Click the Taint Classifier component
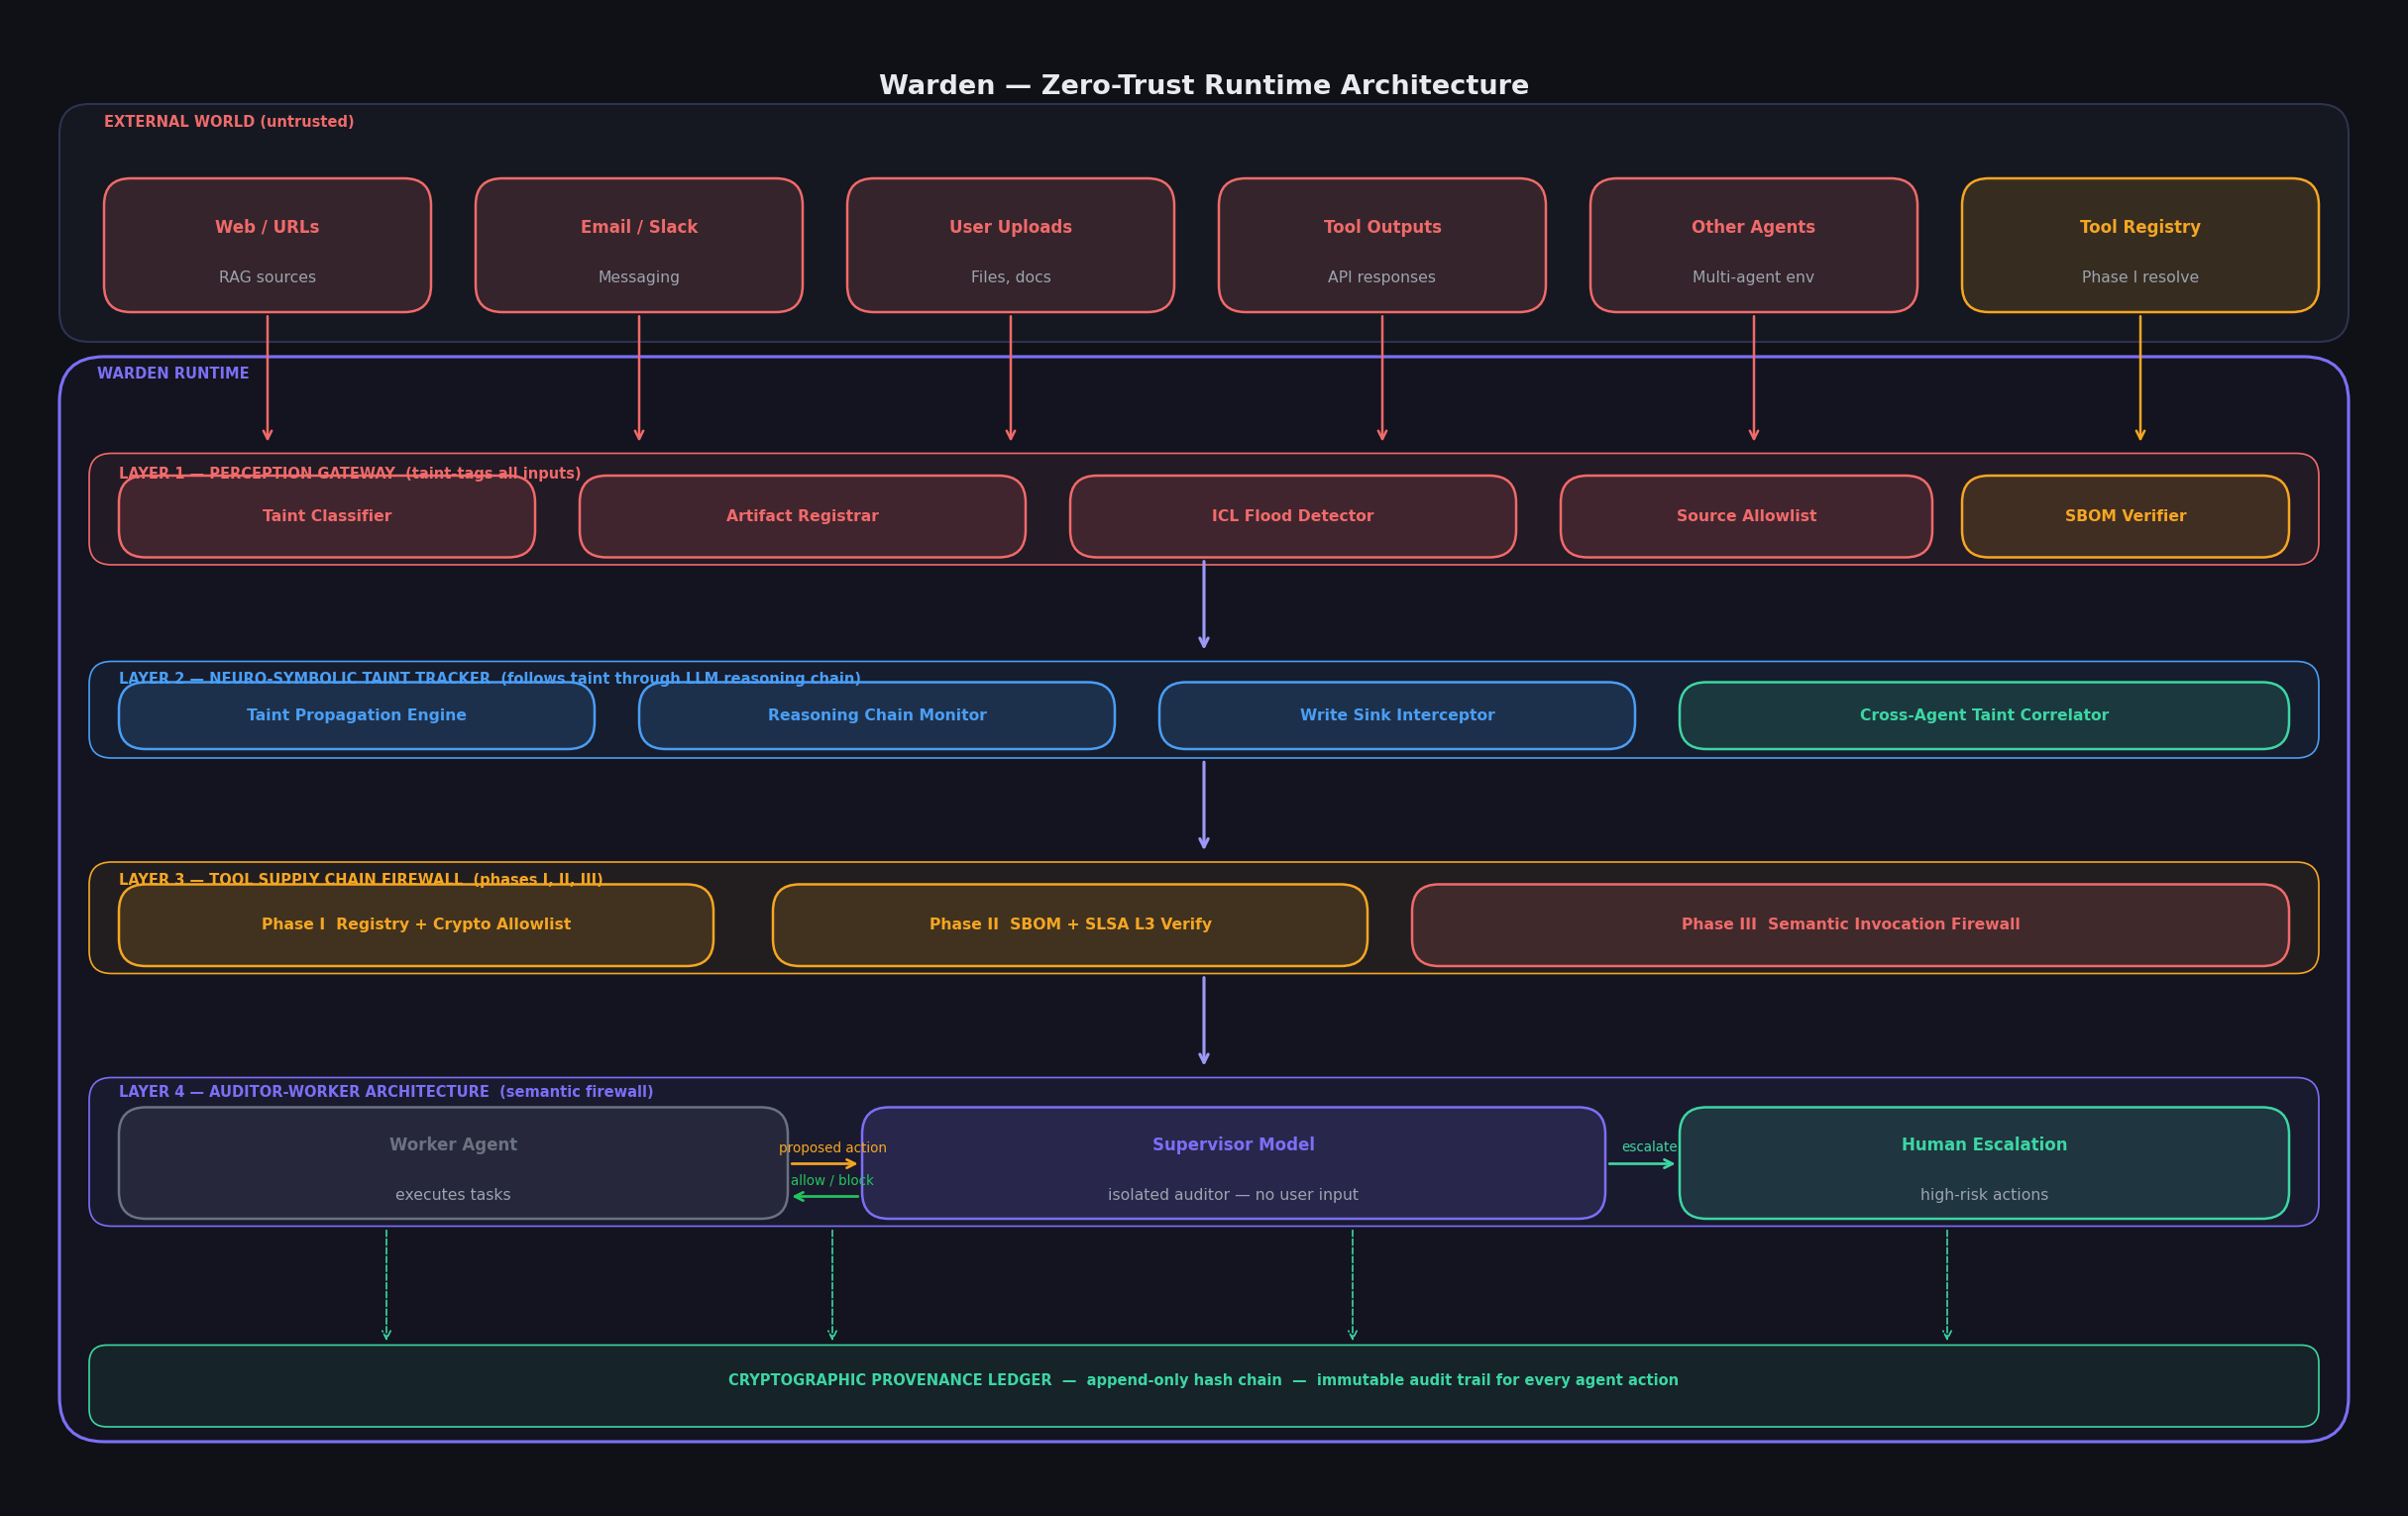 326,517
